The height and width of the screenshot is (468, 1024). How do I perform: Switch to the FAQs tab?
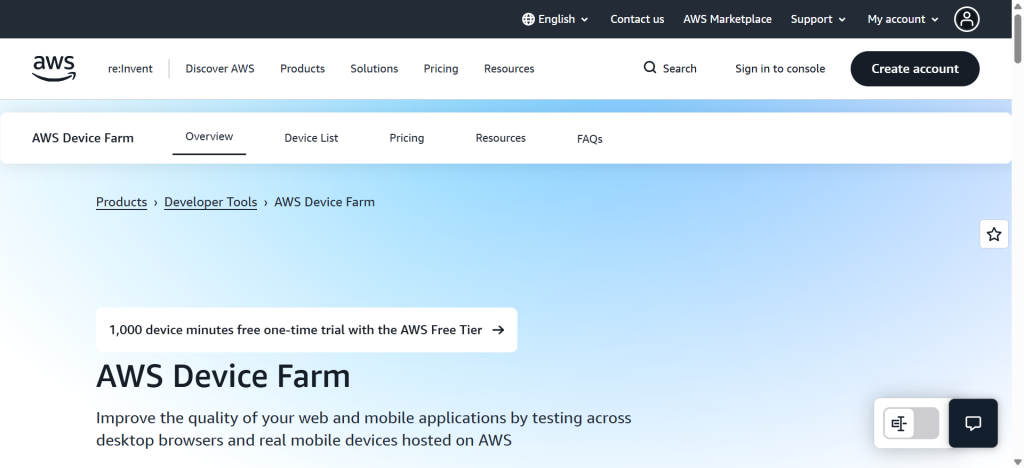coord(590,138)
